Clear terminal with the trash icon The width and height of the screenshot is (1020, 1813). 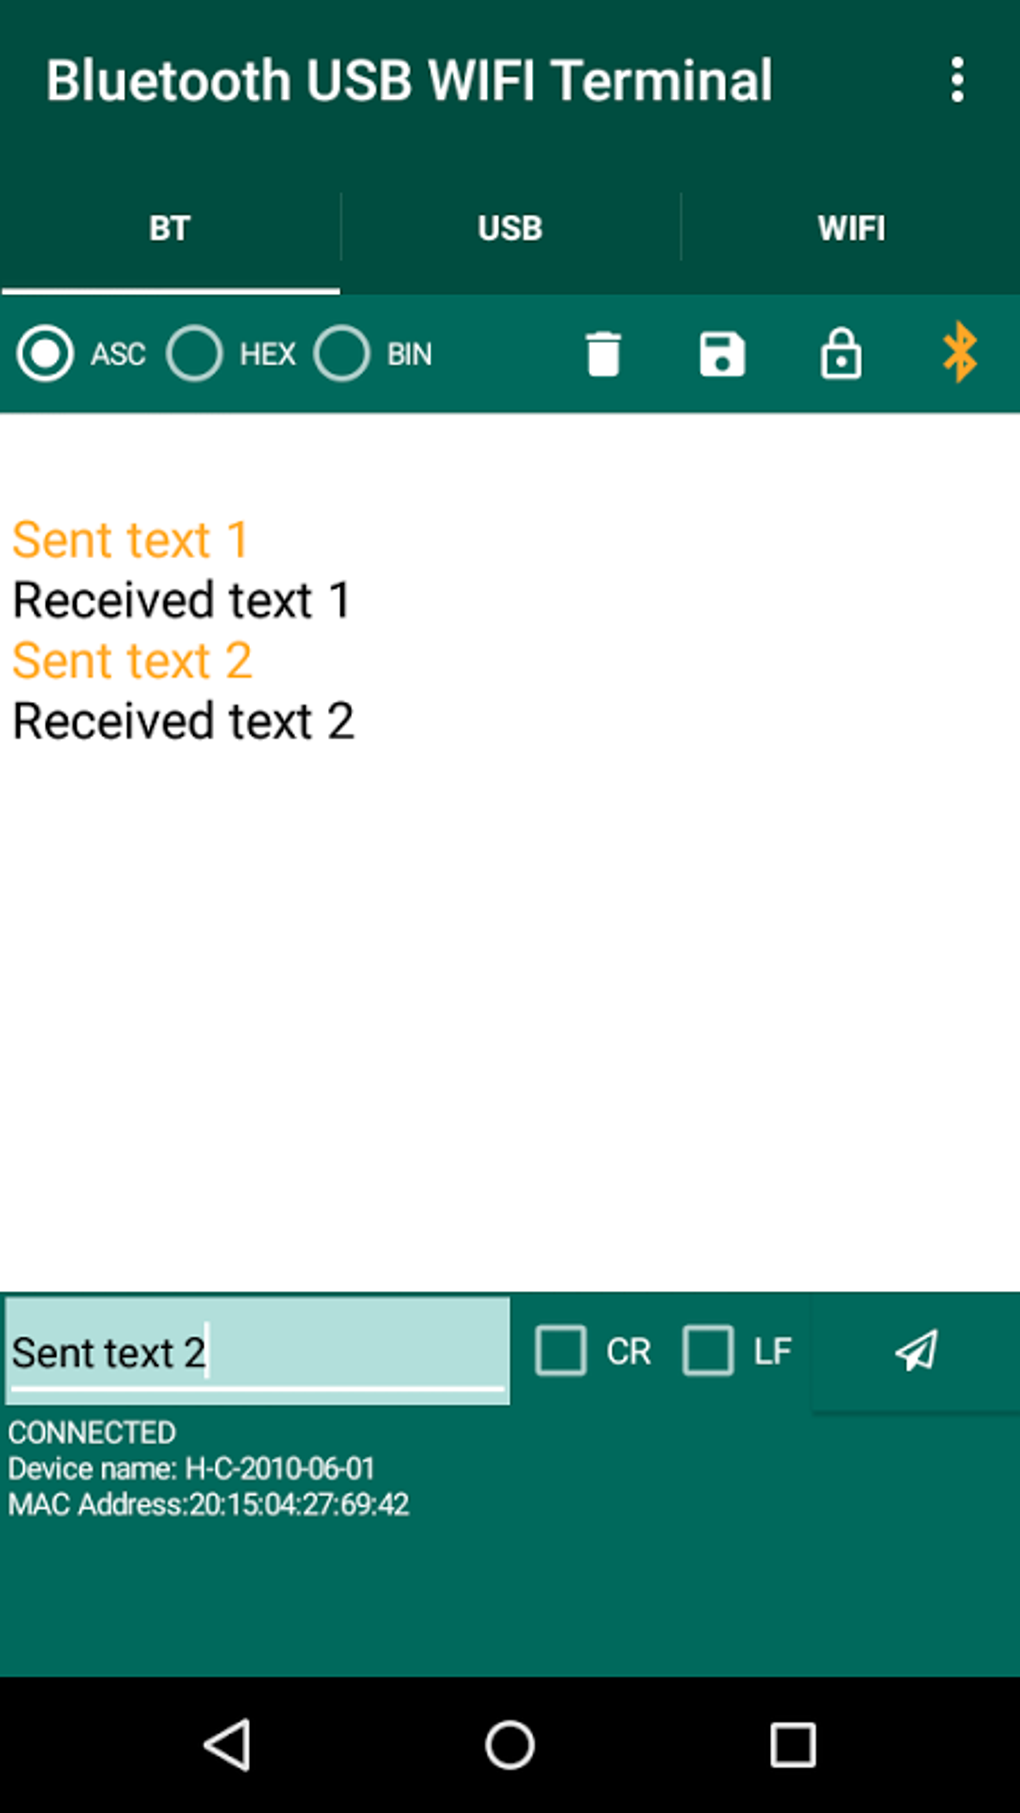pos(603,354)
